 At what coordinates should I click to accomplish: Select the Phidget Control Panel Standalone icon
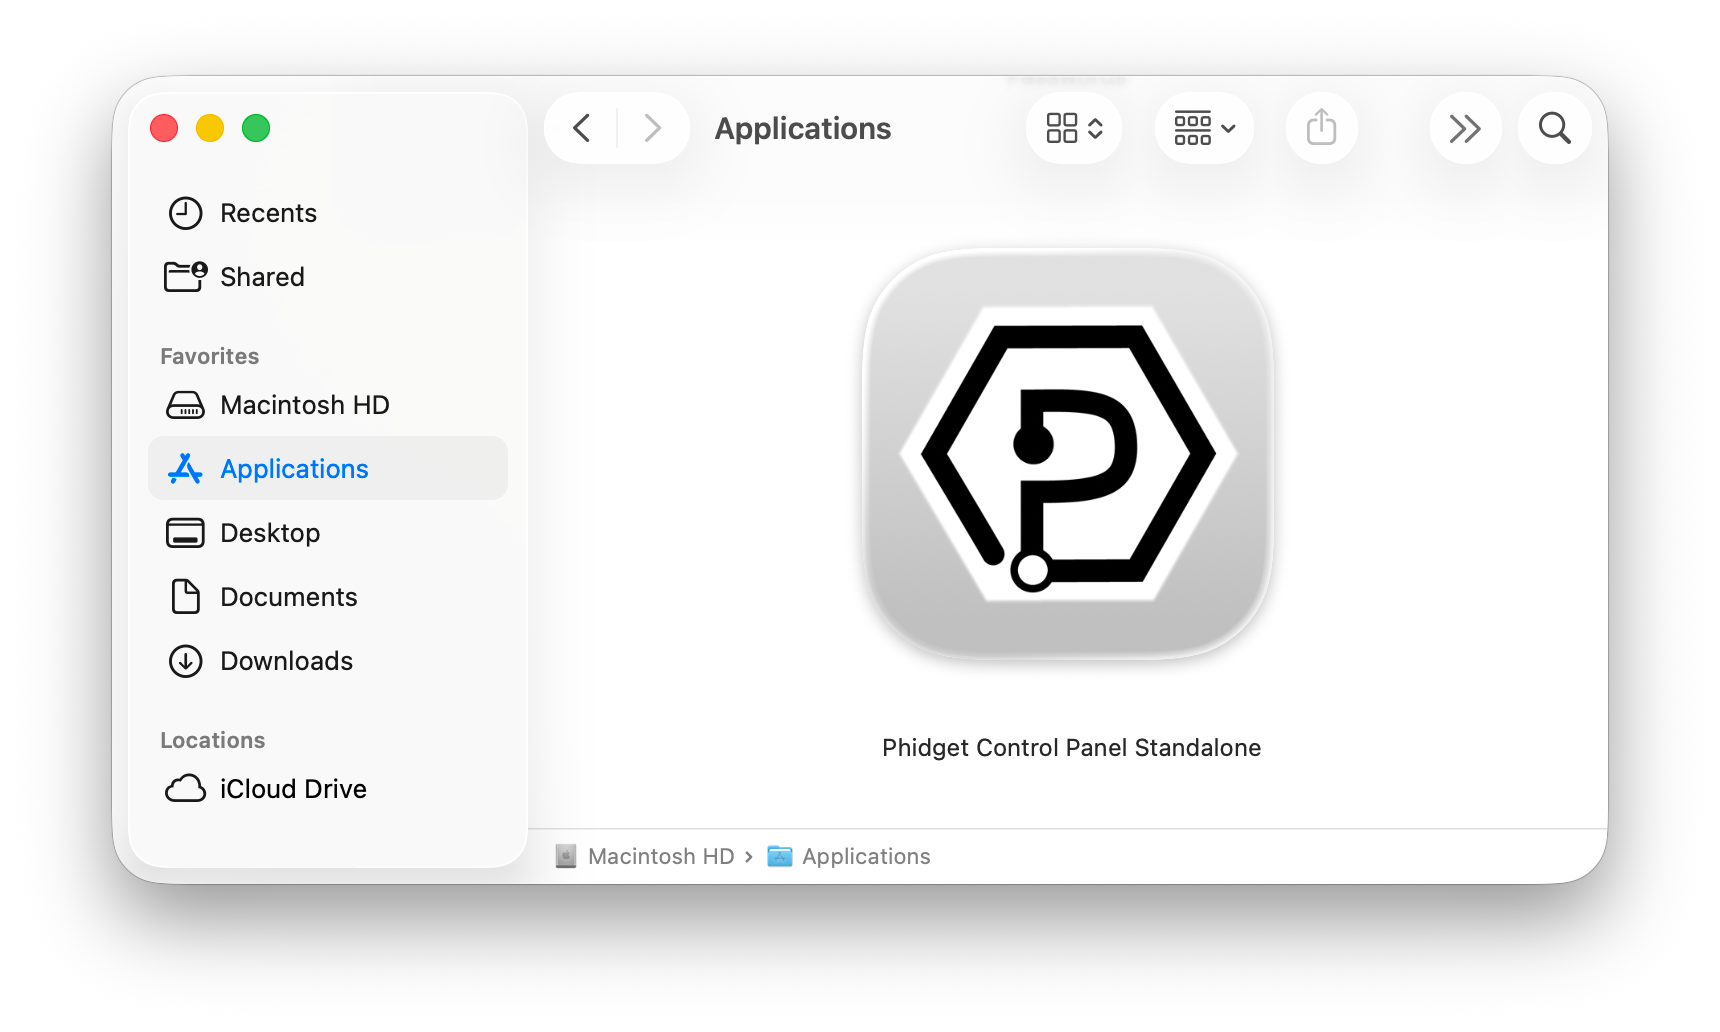coord(1068,454)
